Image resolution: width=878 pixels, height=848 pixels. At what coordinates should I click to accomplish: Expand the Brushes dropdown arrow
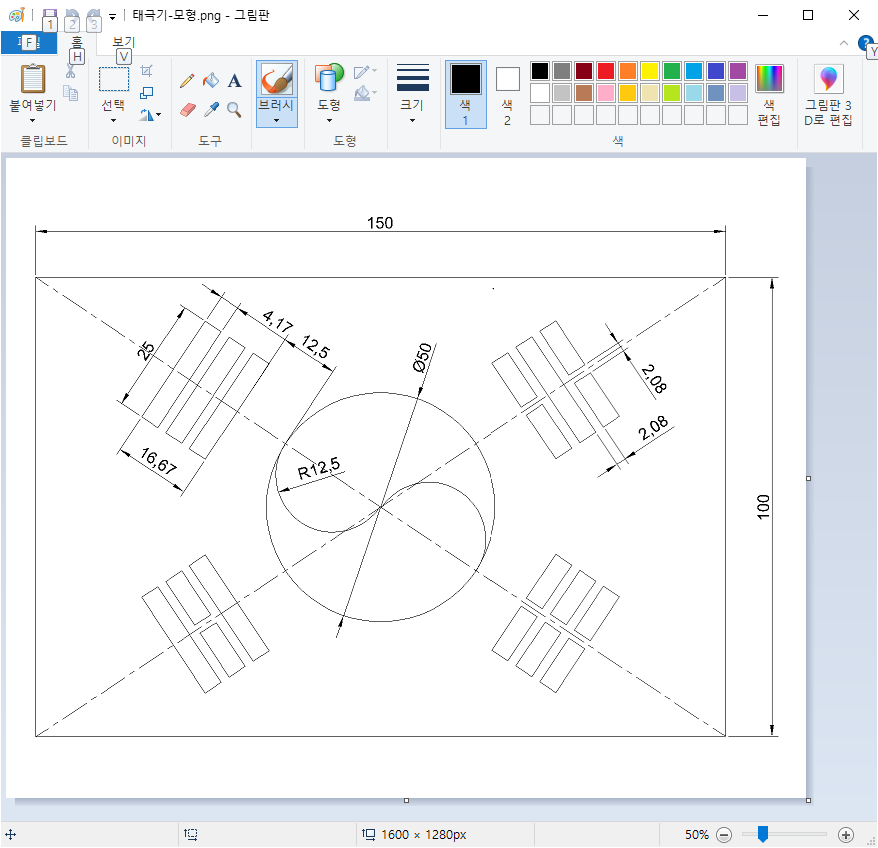pyautogui.click(x=277, y=120)
